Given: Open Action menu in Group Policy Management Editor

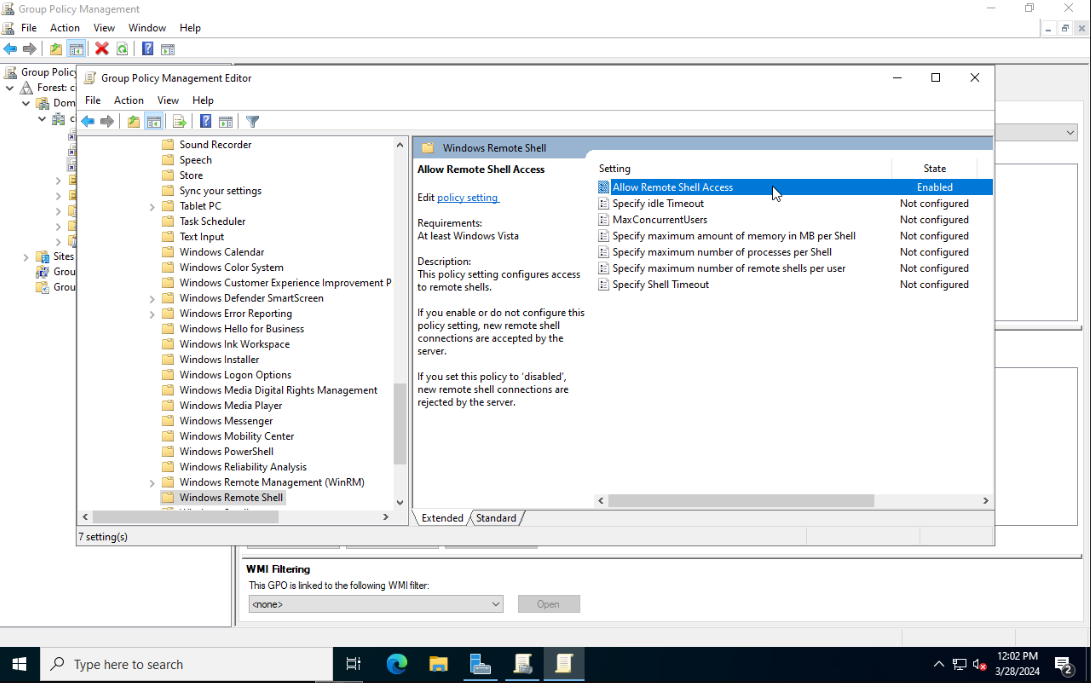Looking at the screenshot, I should pyautogui.click(x=129, y=100).
